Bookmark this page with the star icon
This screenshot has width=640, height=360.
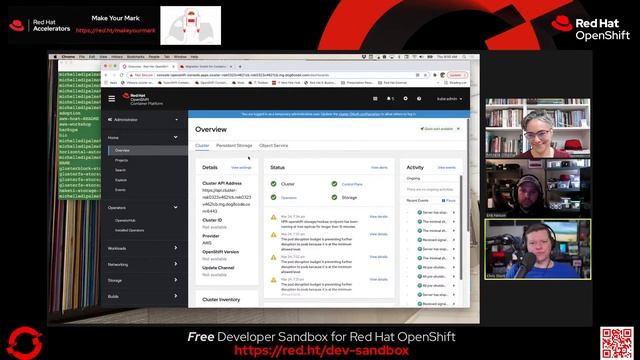coord(425,75)
